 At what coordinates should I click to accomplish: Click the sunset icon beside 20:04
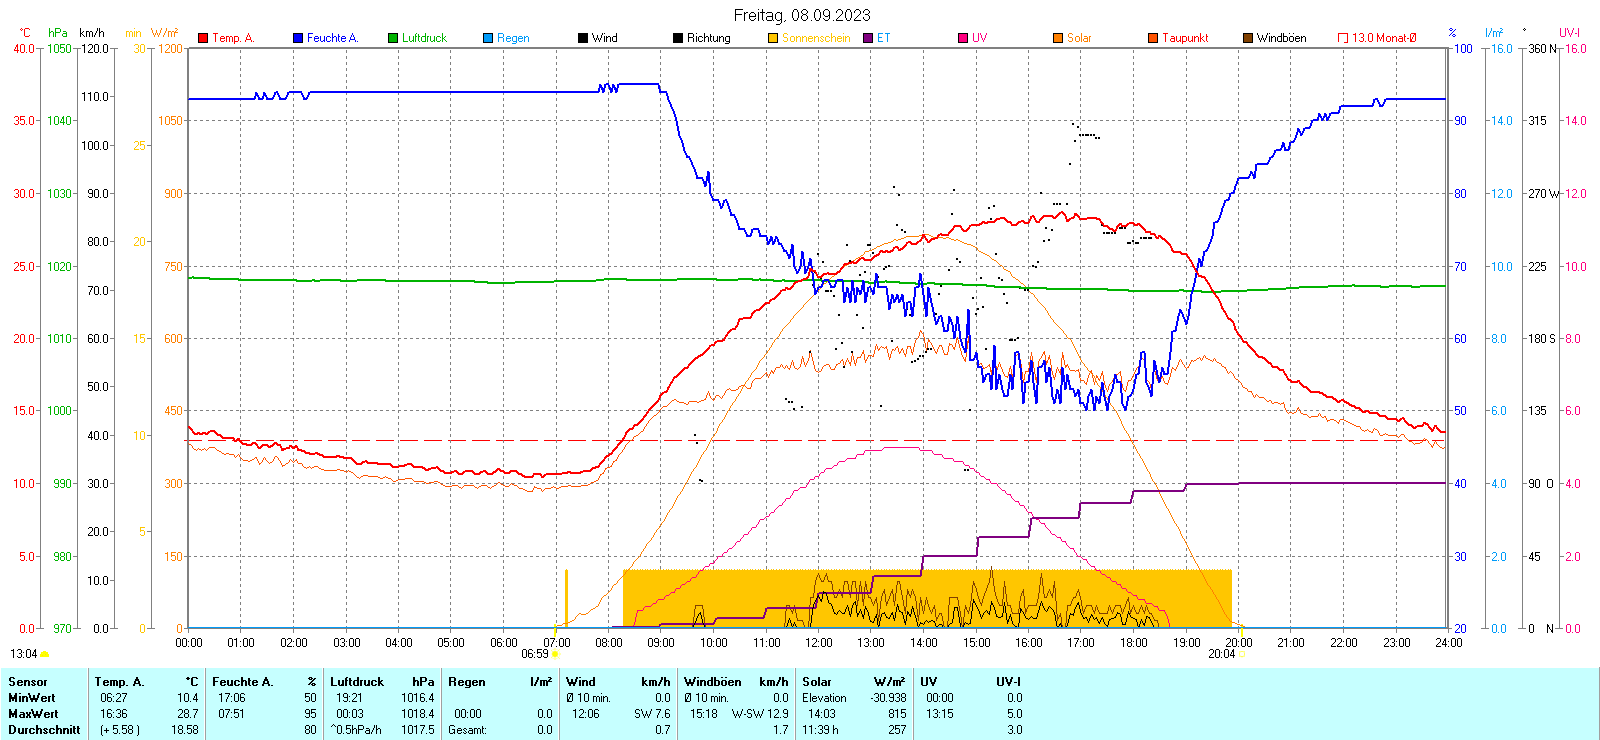coord(1242,654)
